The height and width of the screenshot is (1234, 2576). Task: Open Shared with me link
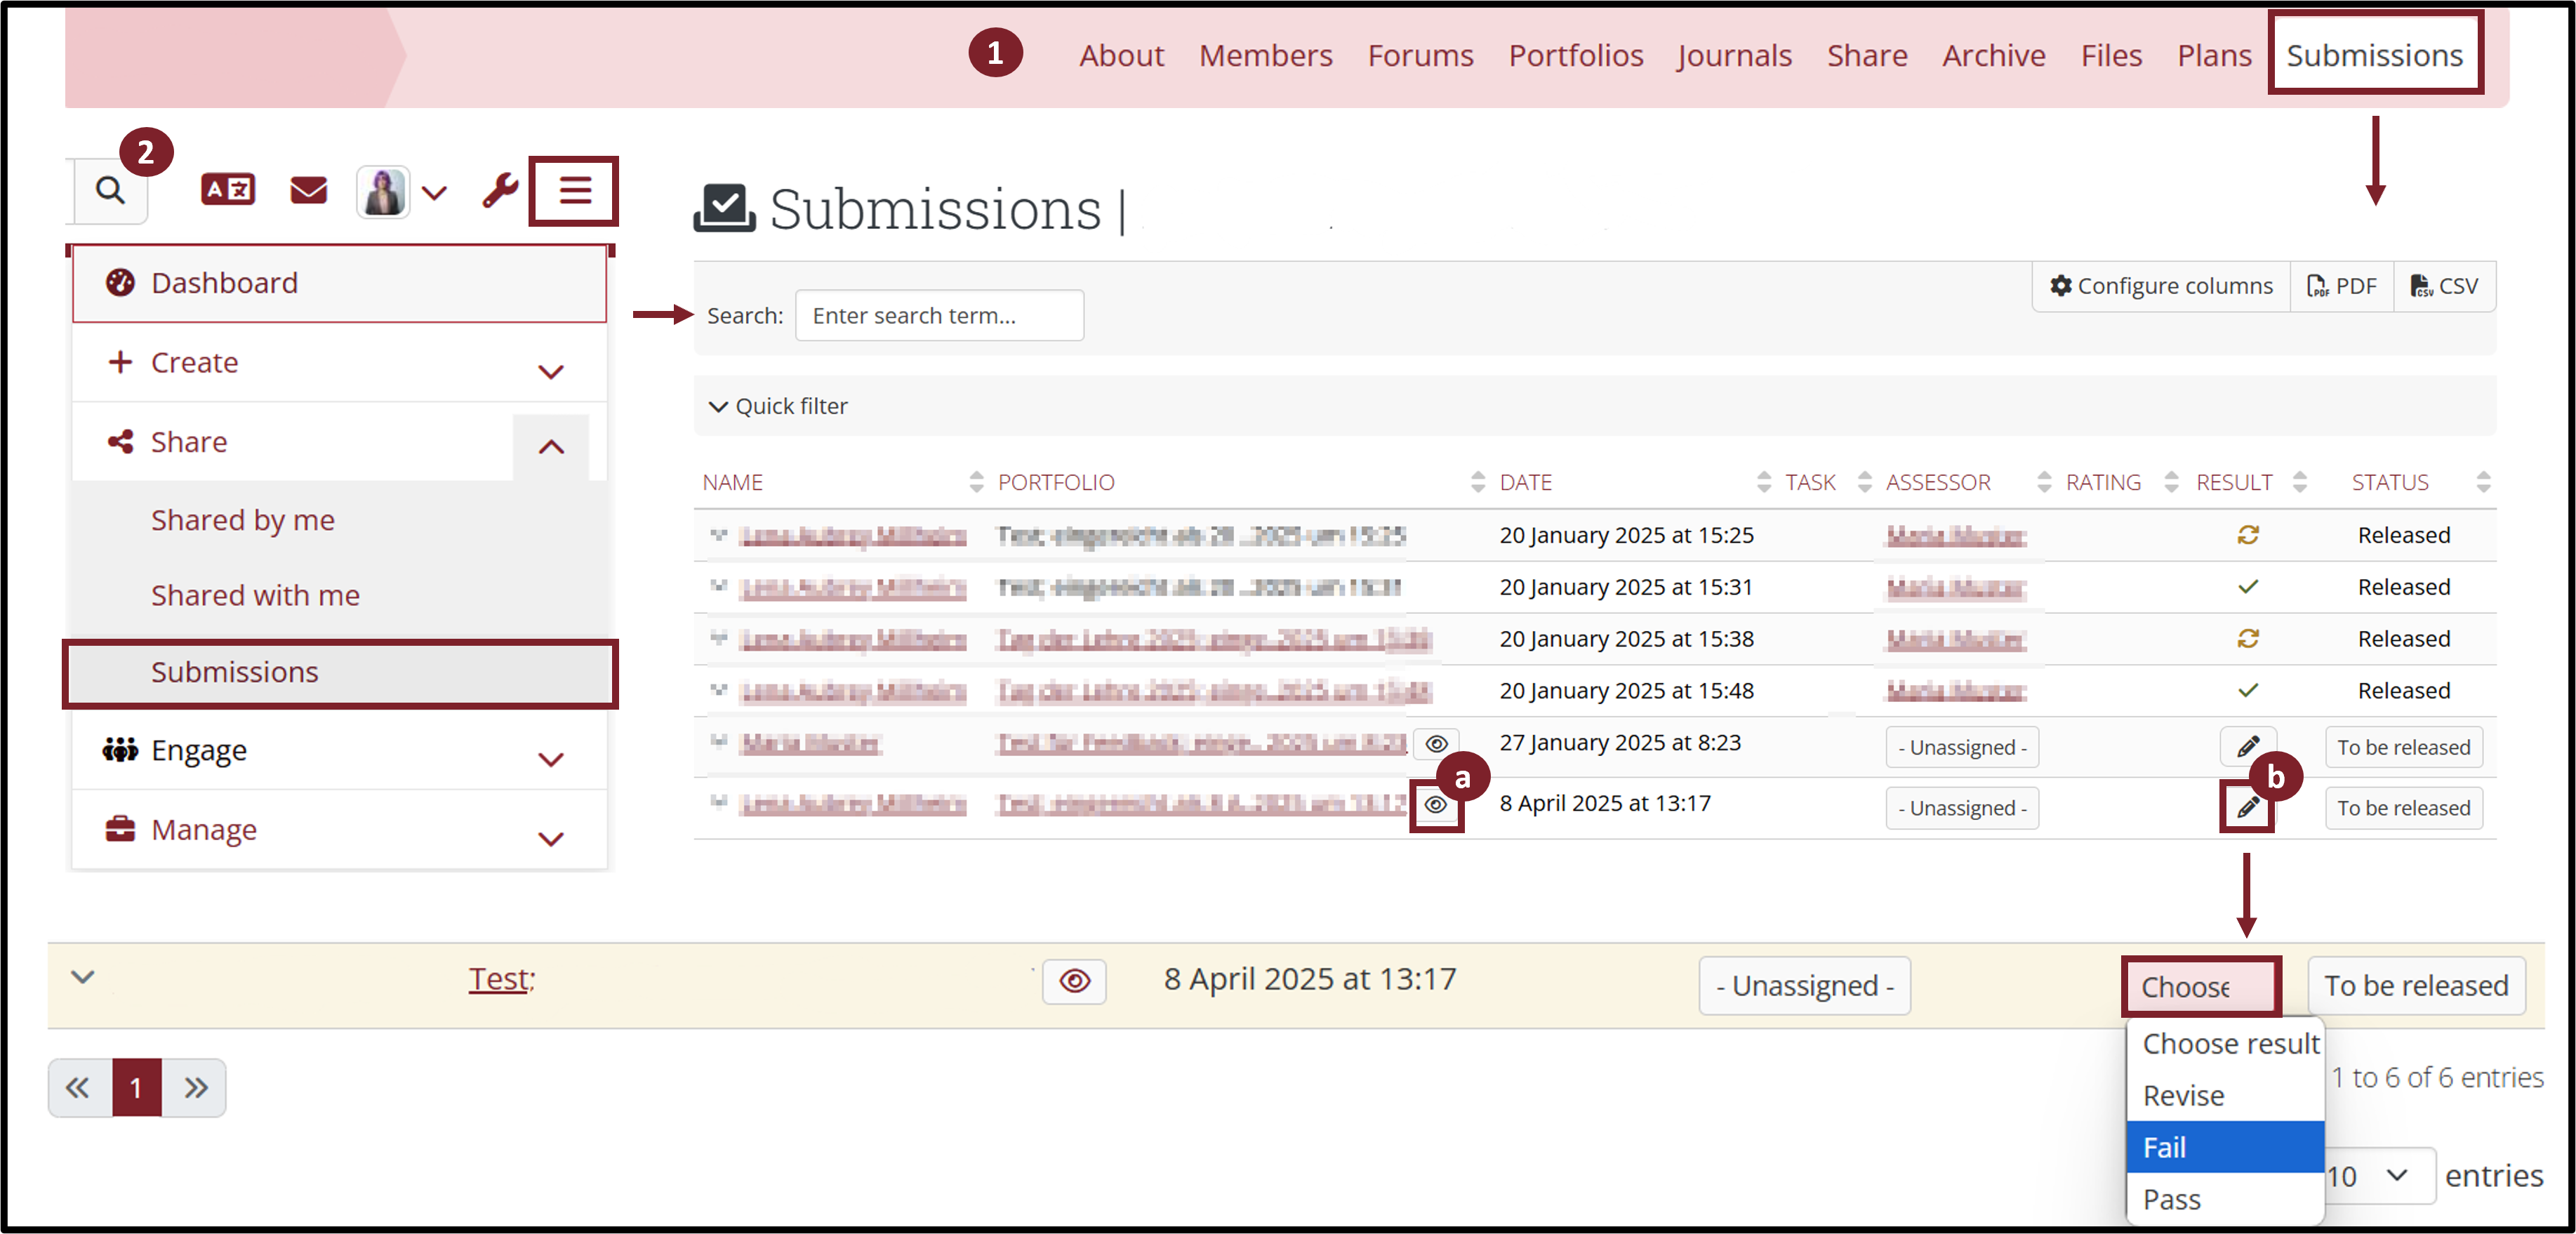[255, 595]
